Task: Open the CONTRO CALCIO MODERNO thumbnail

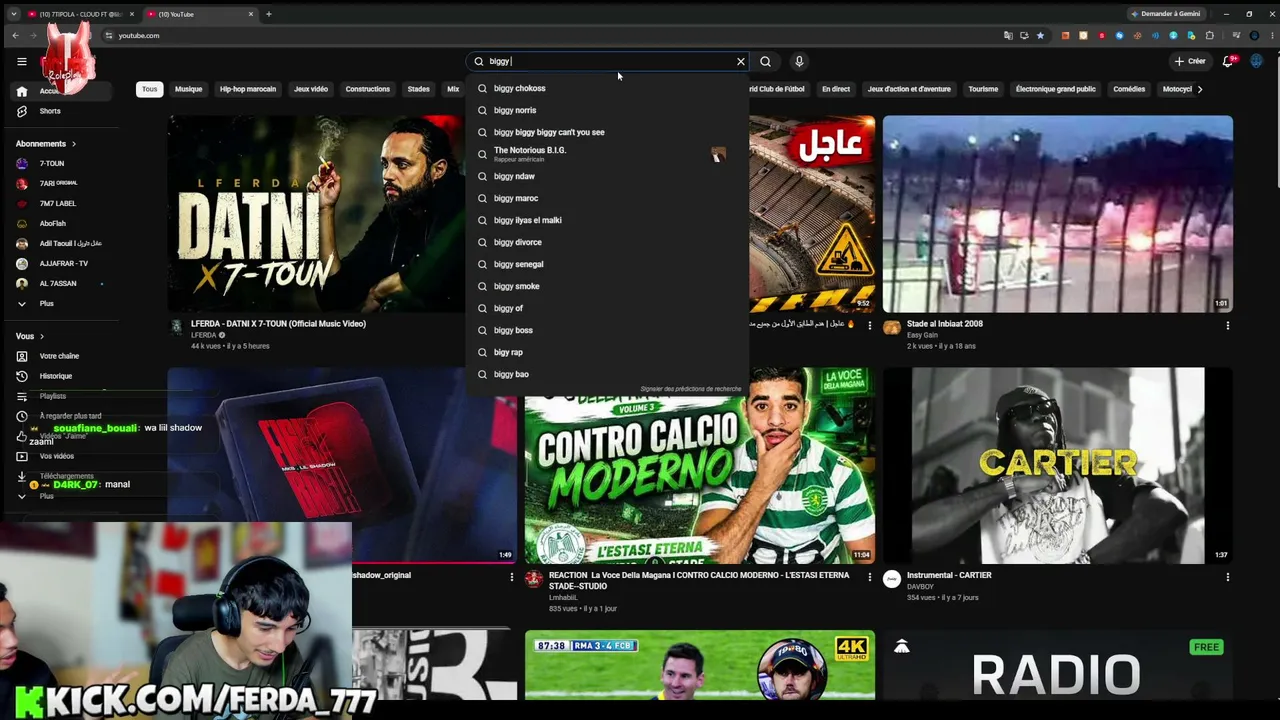Action: (x=700, y=465)
